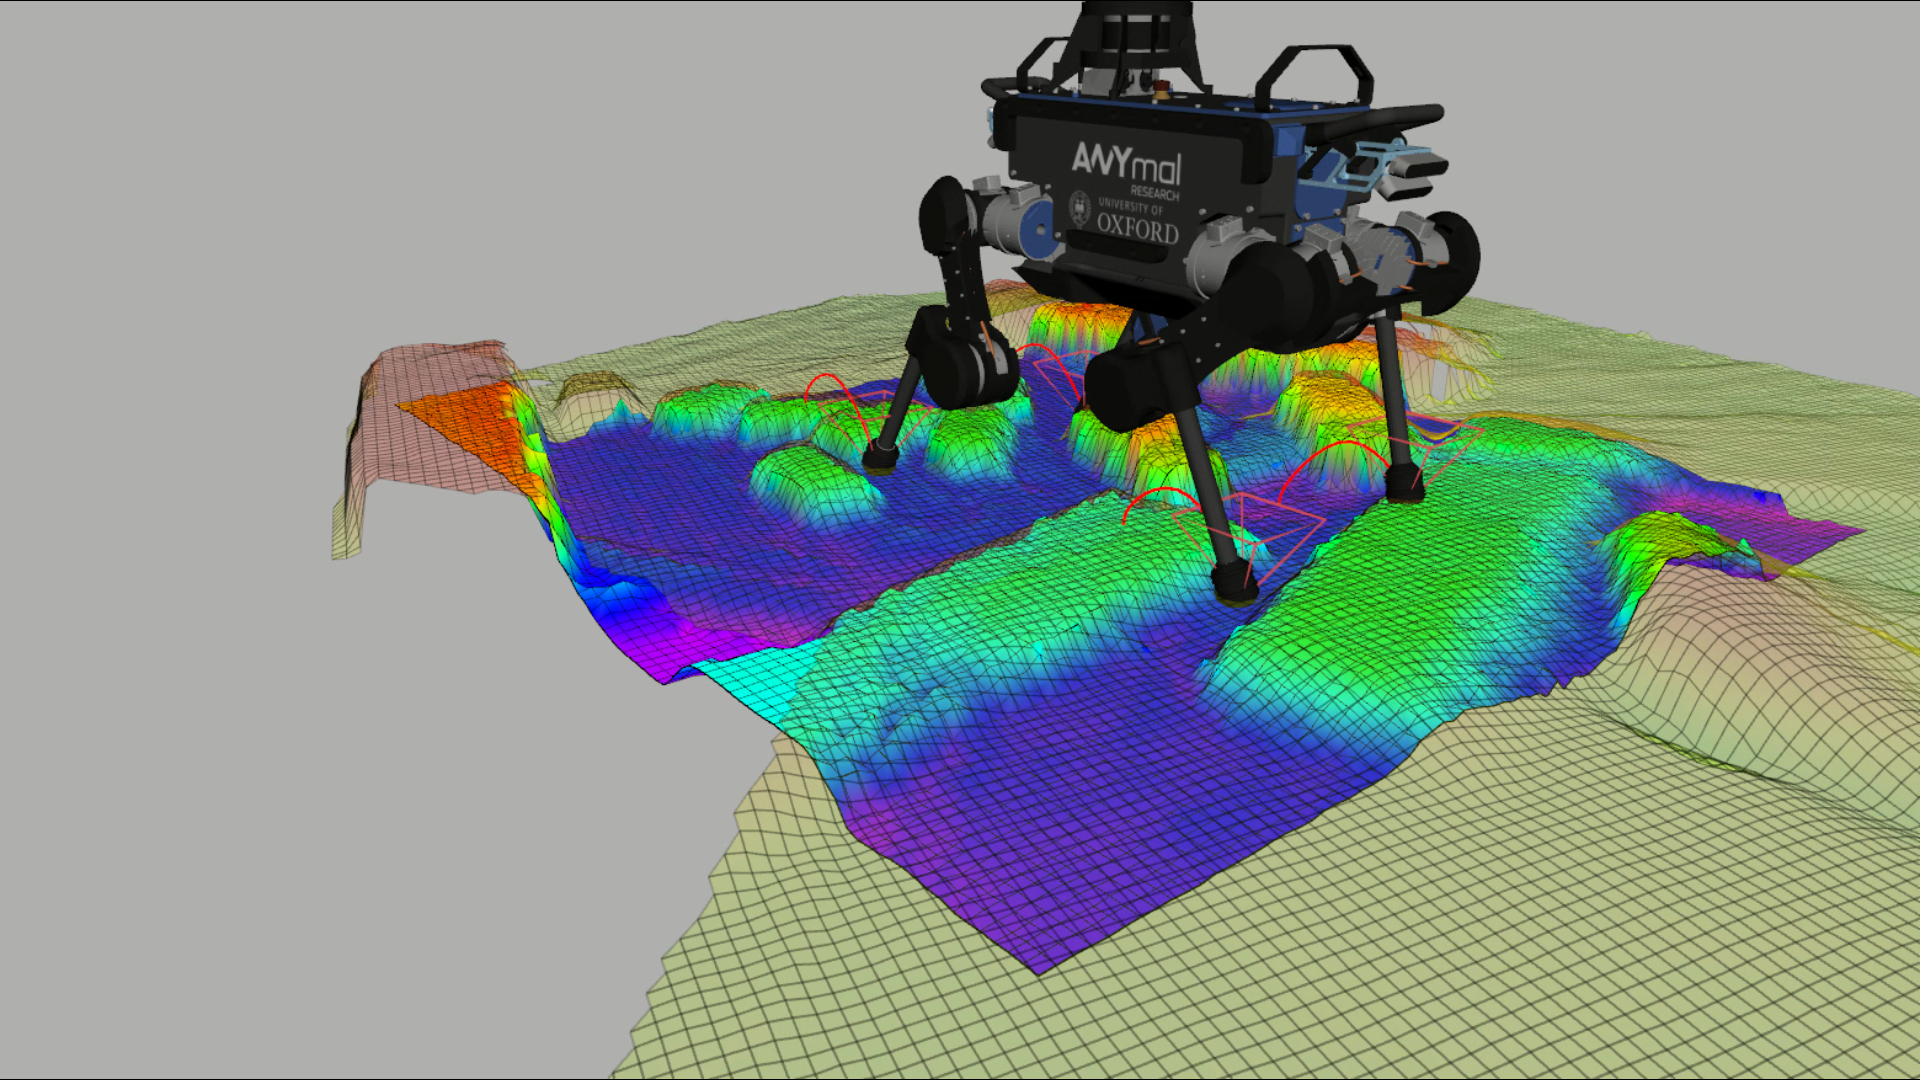Click the UNIVERSITY OF text on robot
The image size is (1920, 1080).
(x=1130, y=207)
